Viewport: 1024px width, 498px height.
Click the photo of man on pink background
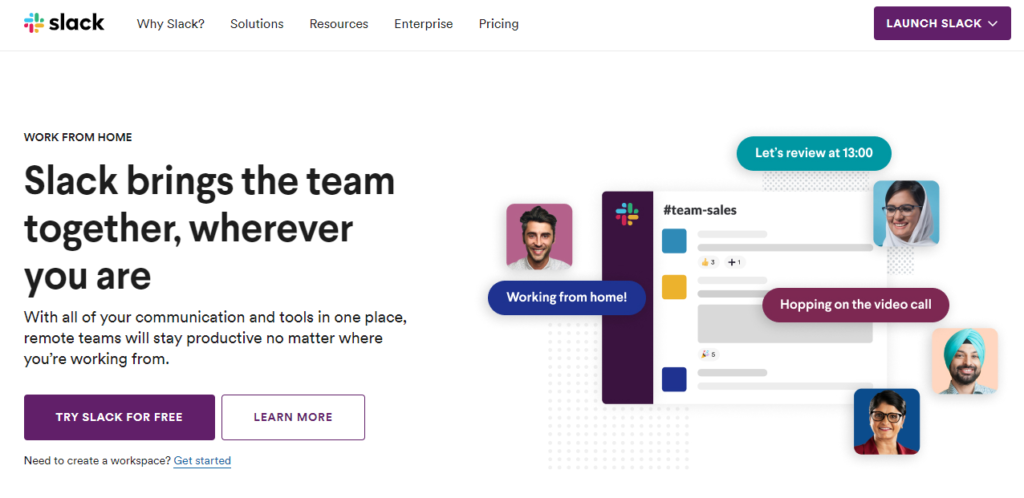point(539,236)
